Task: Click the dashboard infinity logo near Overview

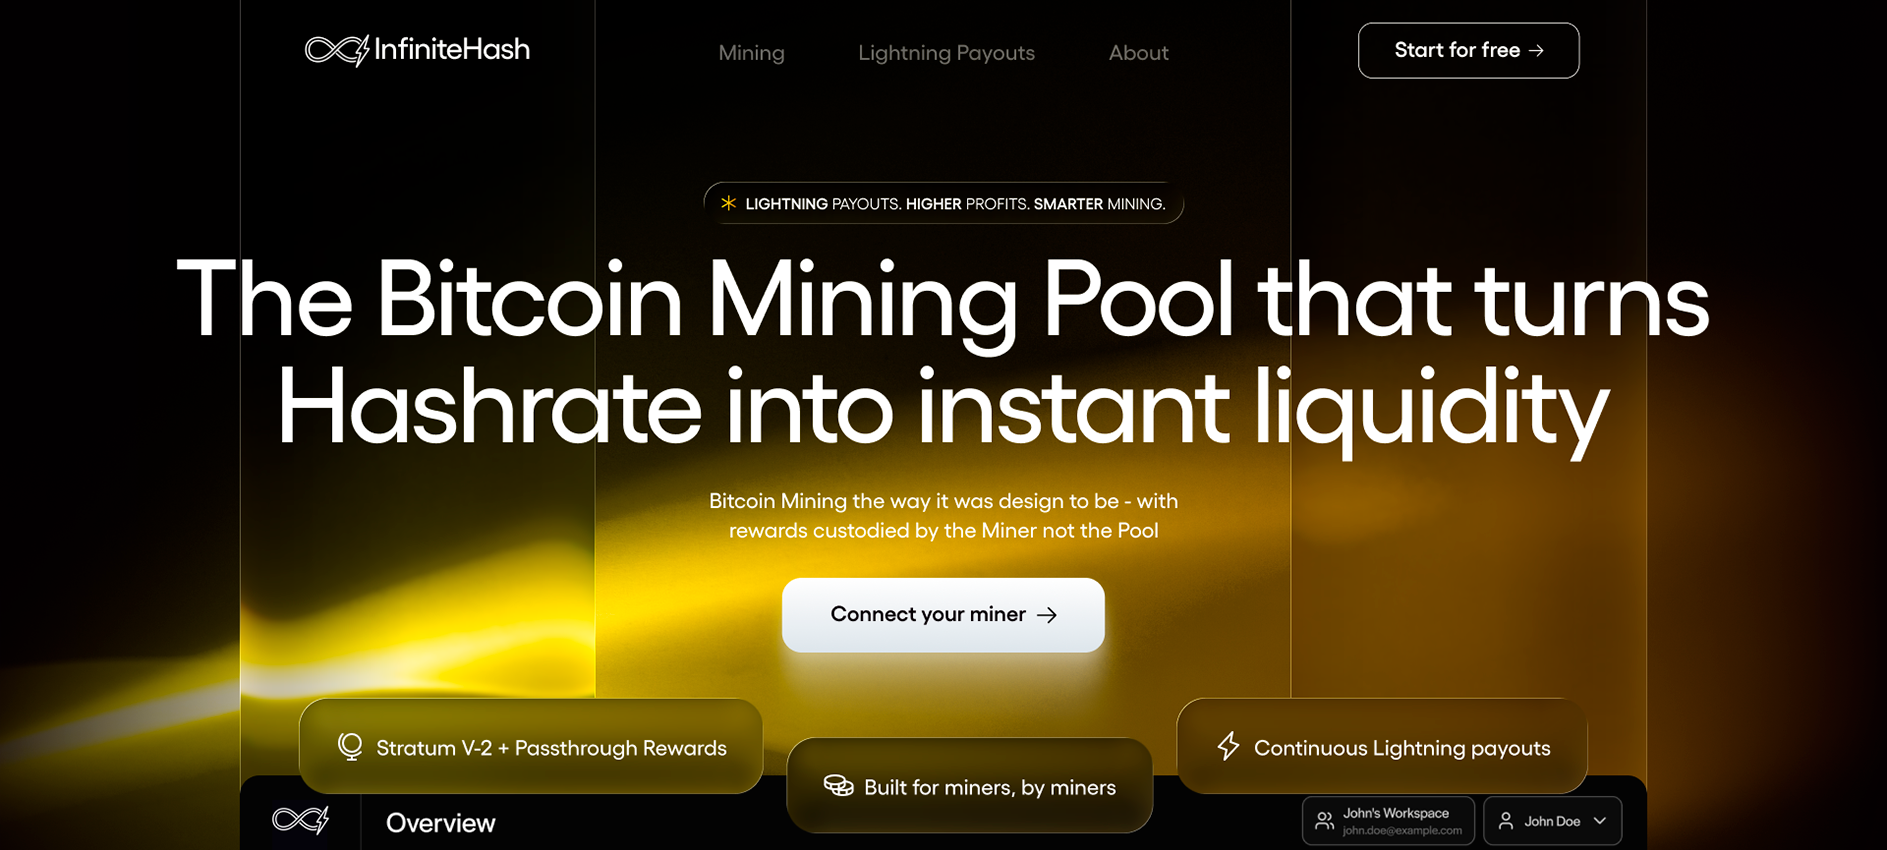Action: pyautogui.click(x=301, y=820)
